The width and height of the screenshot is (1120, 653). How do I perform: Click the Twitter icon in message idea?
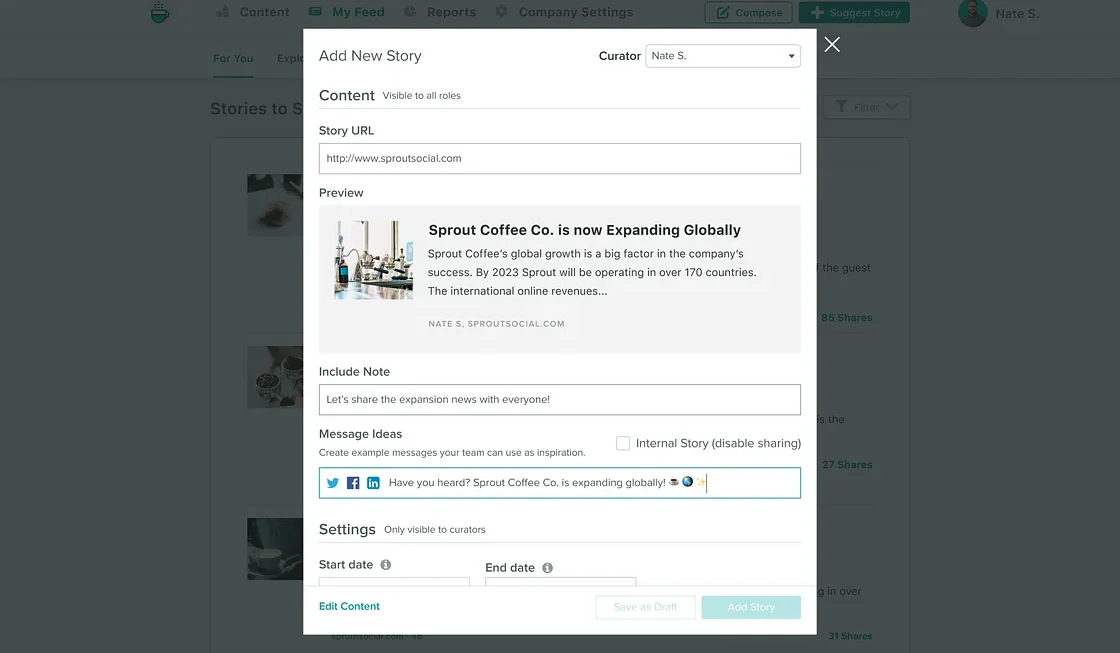(333, 483)
